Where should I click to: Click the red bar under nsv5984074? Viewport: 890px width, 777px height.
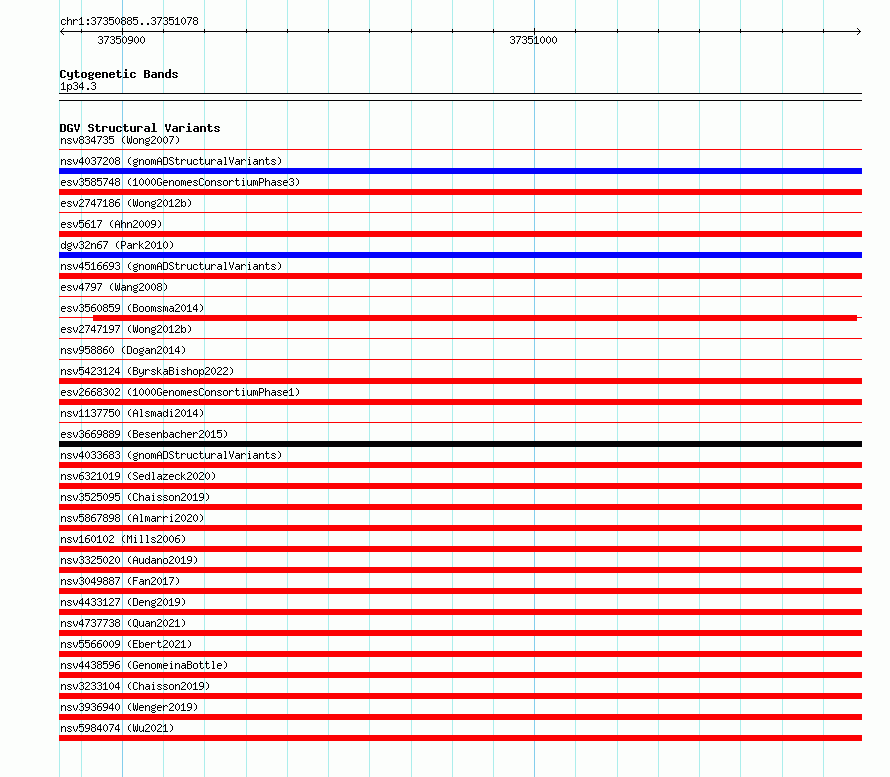coord(460,738)
